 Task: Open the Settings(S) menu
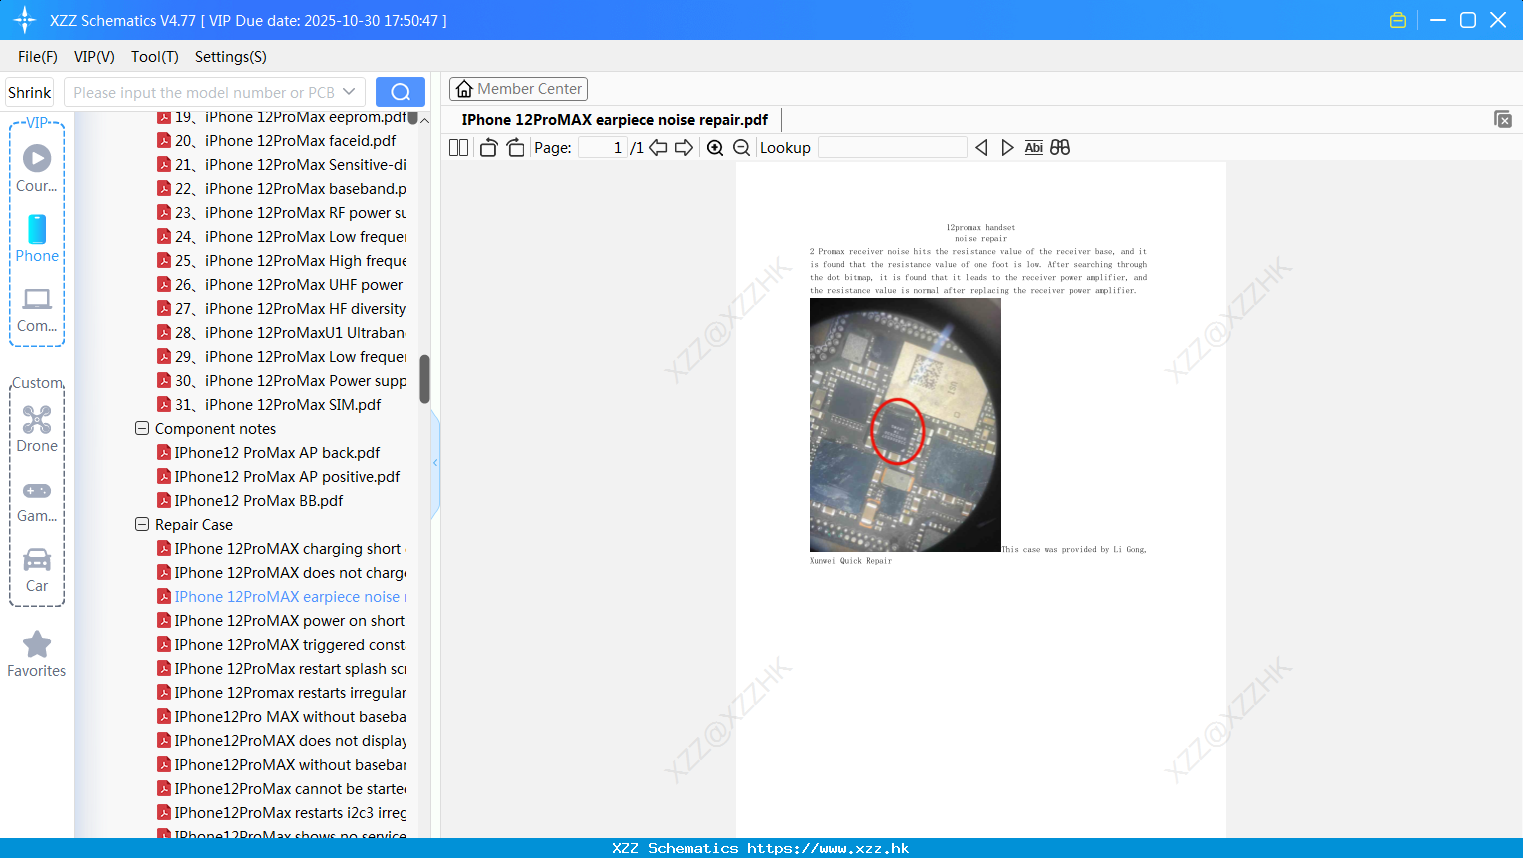pyautogui.click(x=231, y=56)
